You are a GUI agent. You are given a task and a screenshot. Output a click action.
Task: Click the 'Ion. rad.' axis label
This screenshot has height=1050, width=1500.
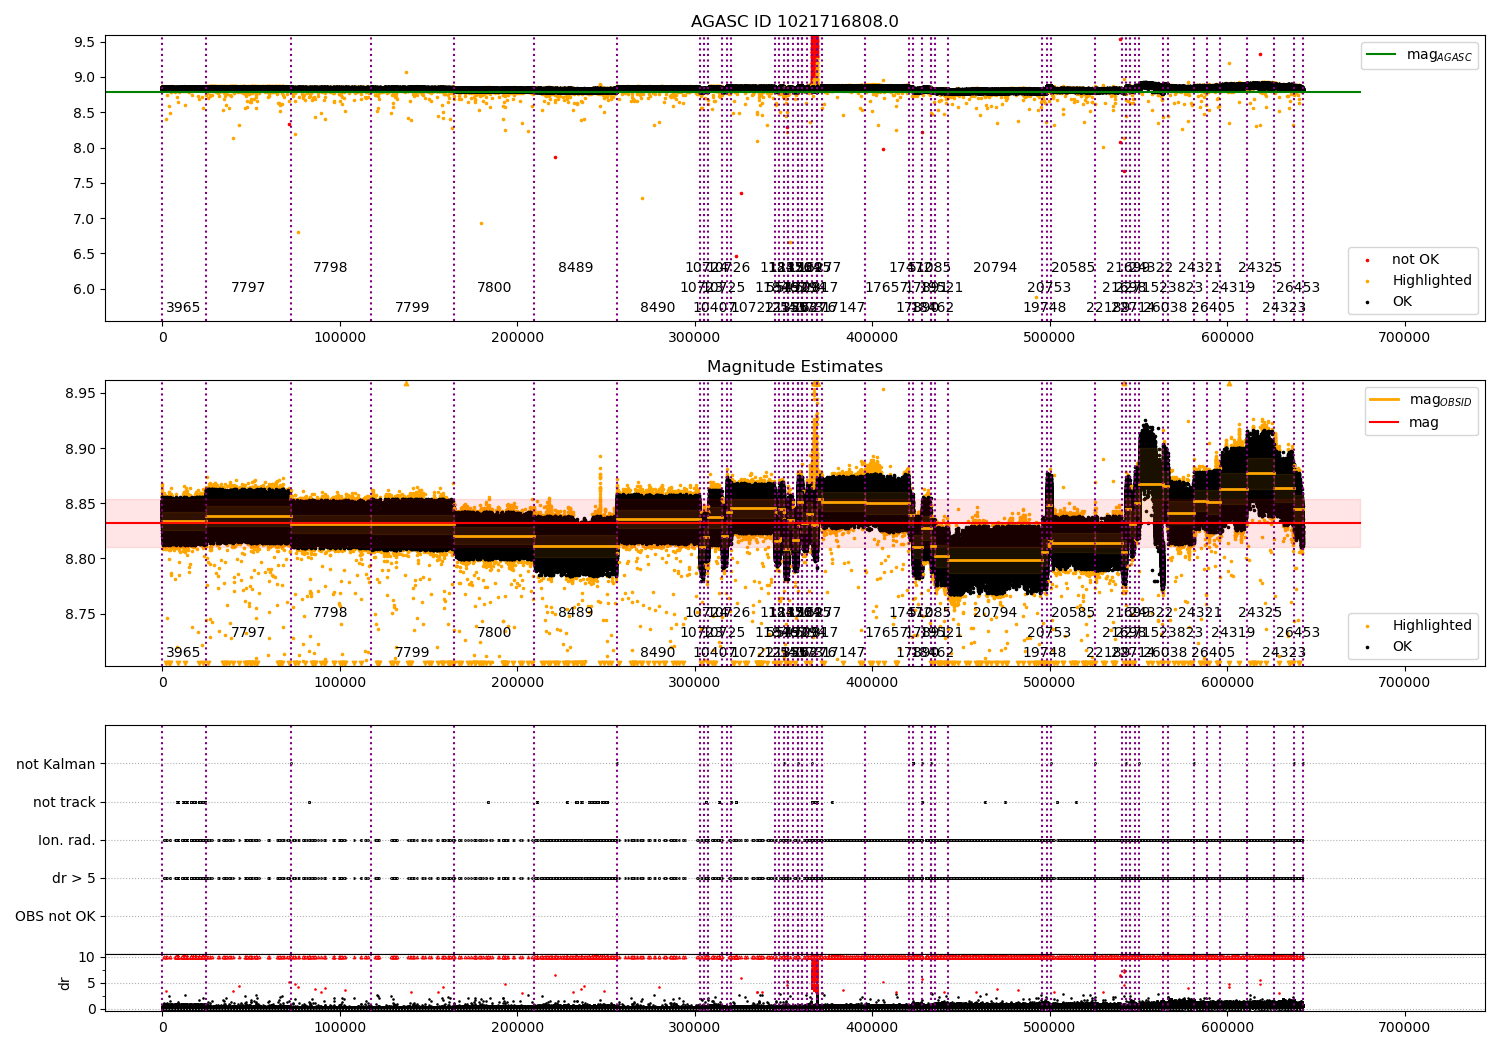pos(67,841)
